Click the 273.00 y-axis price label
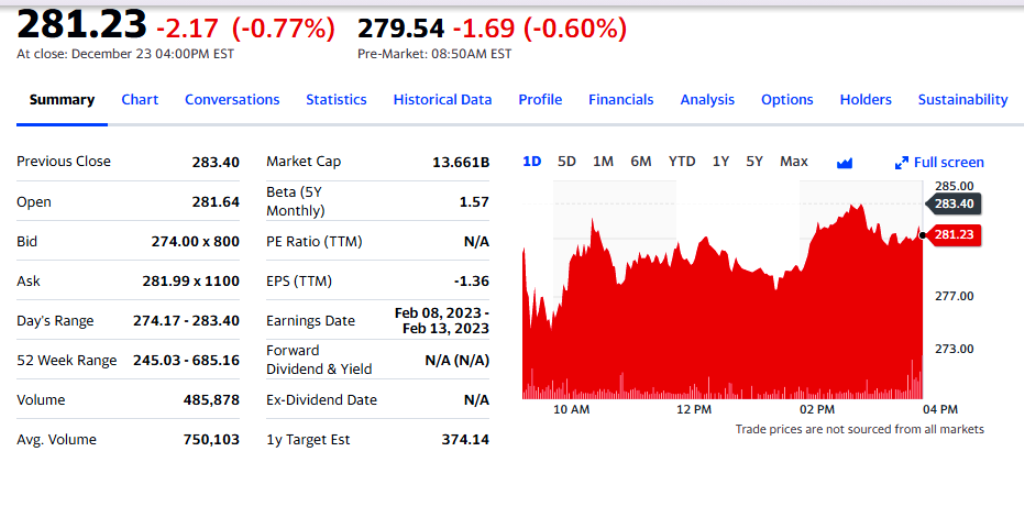 pos(954,349)
